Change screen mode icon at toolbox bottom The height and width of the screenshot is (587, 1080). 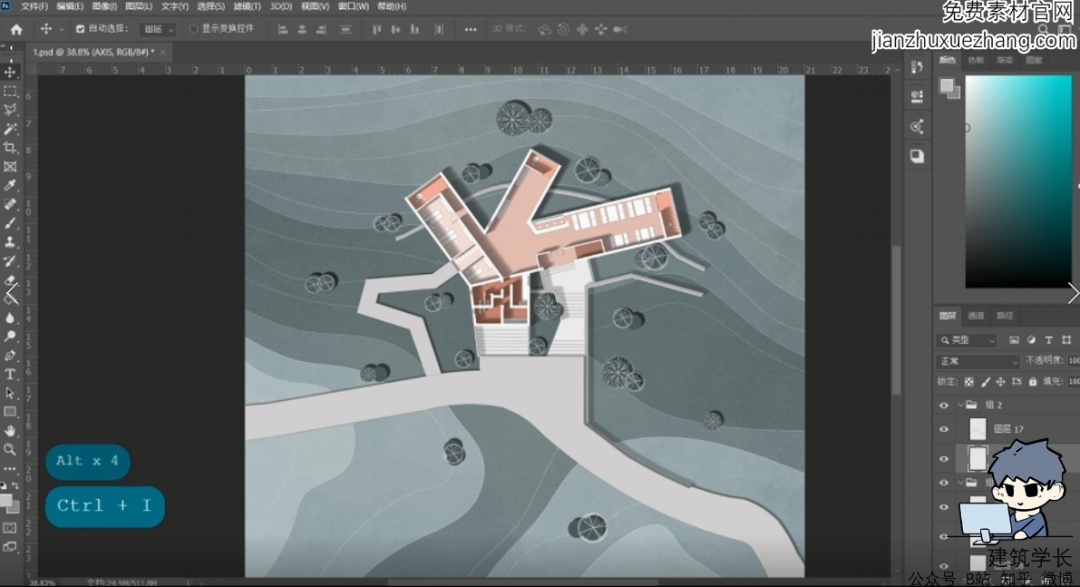[x=10, y=547]
